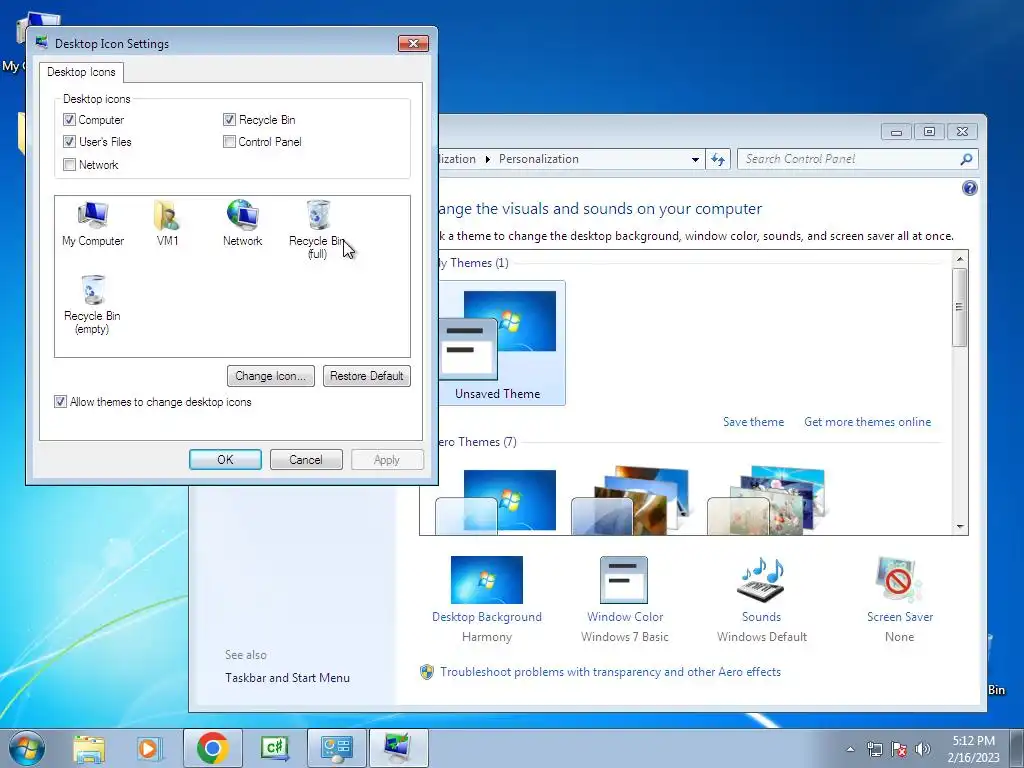This screenshot has height=768, width=1024.
Task: Open the Action Center flag icon
Action: tap(899, 749)
